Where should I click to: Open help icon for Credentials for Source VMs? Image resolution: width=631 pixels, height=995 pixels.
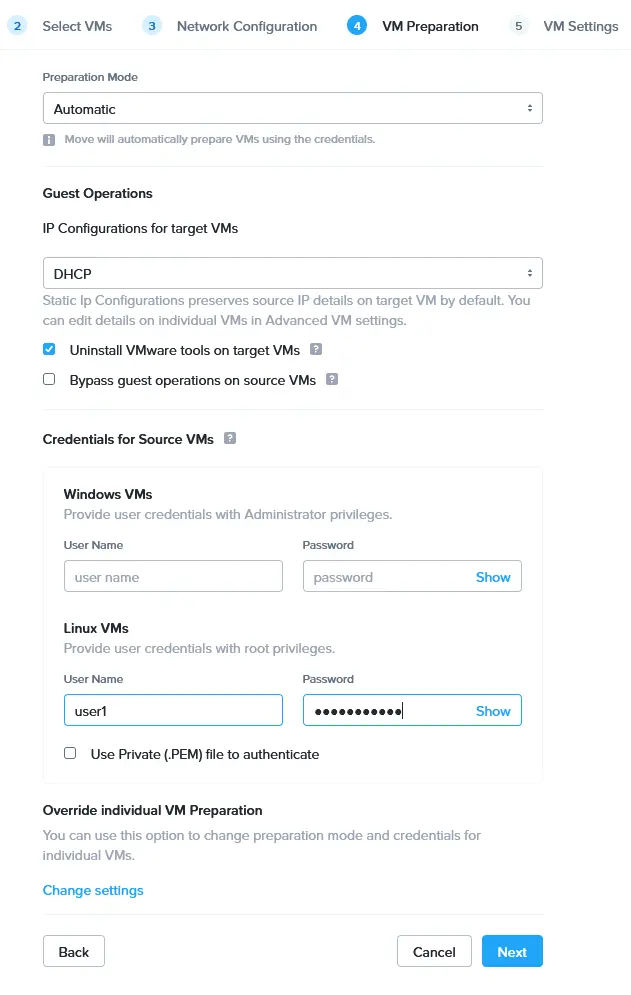230,438
